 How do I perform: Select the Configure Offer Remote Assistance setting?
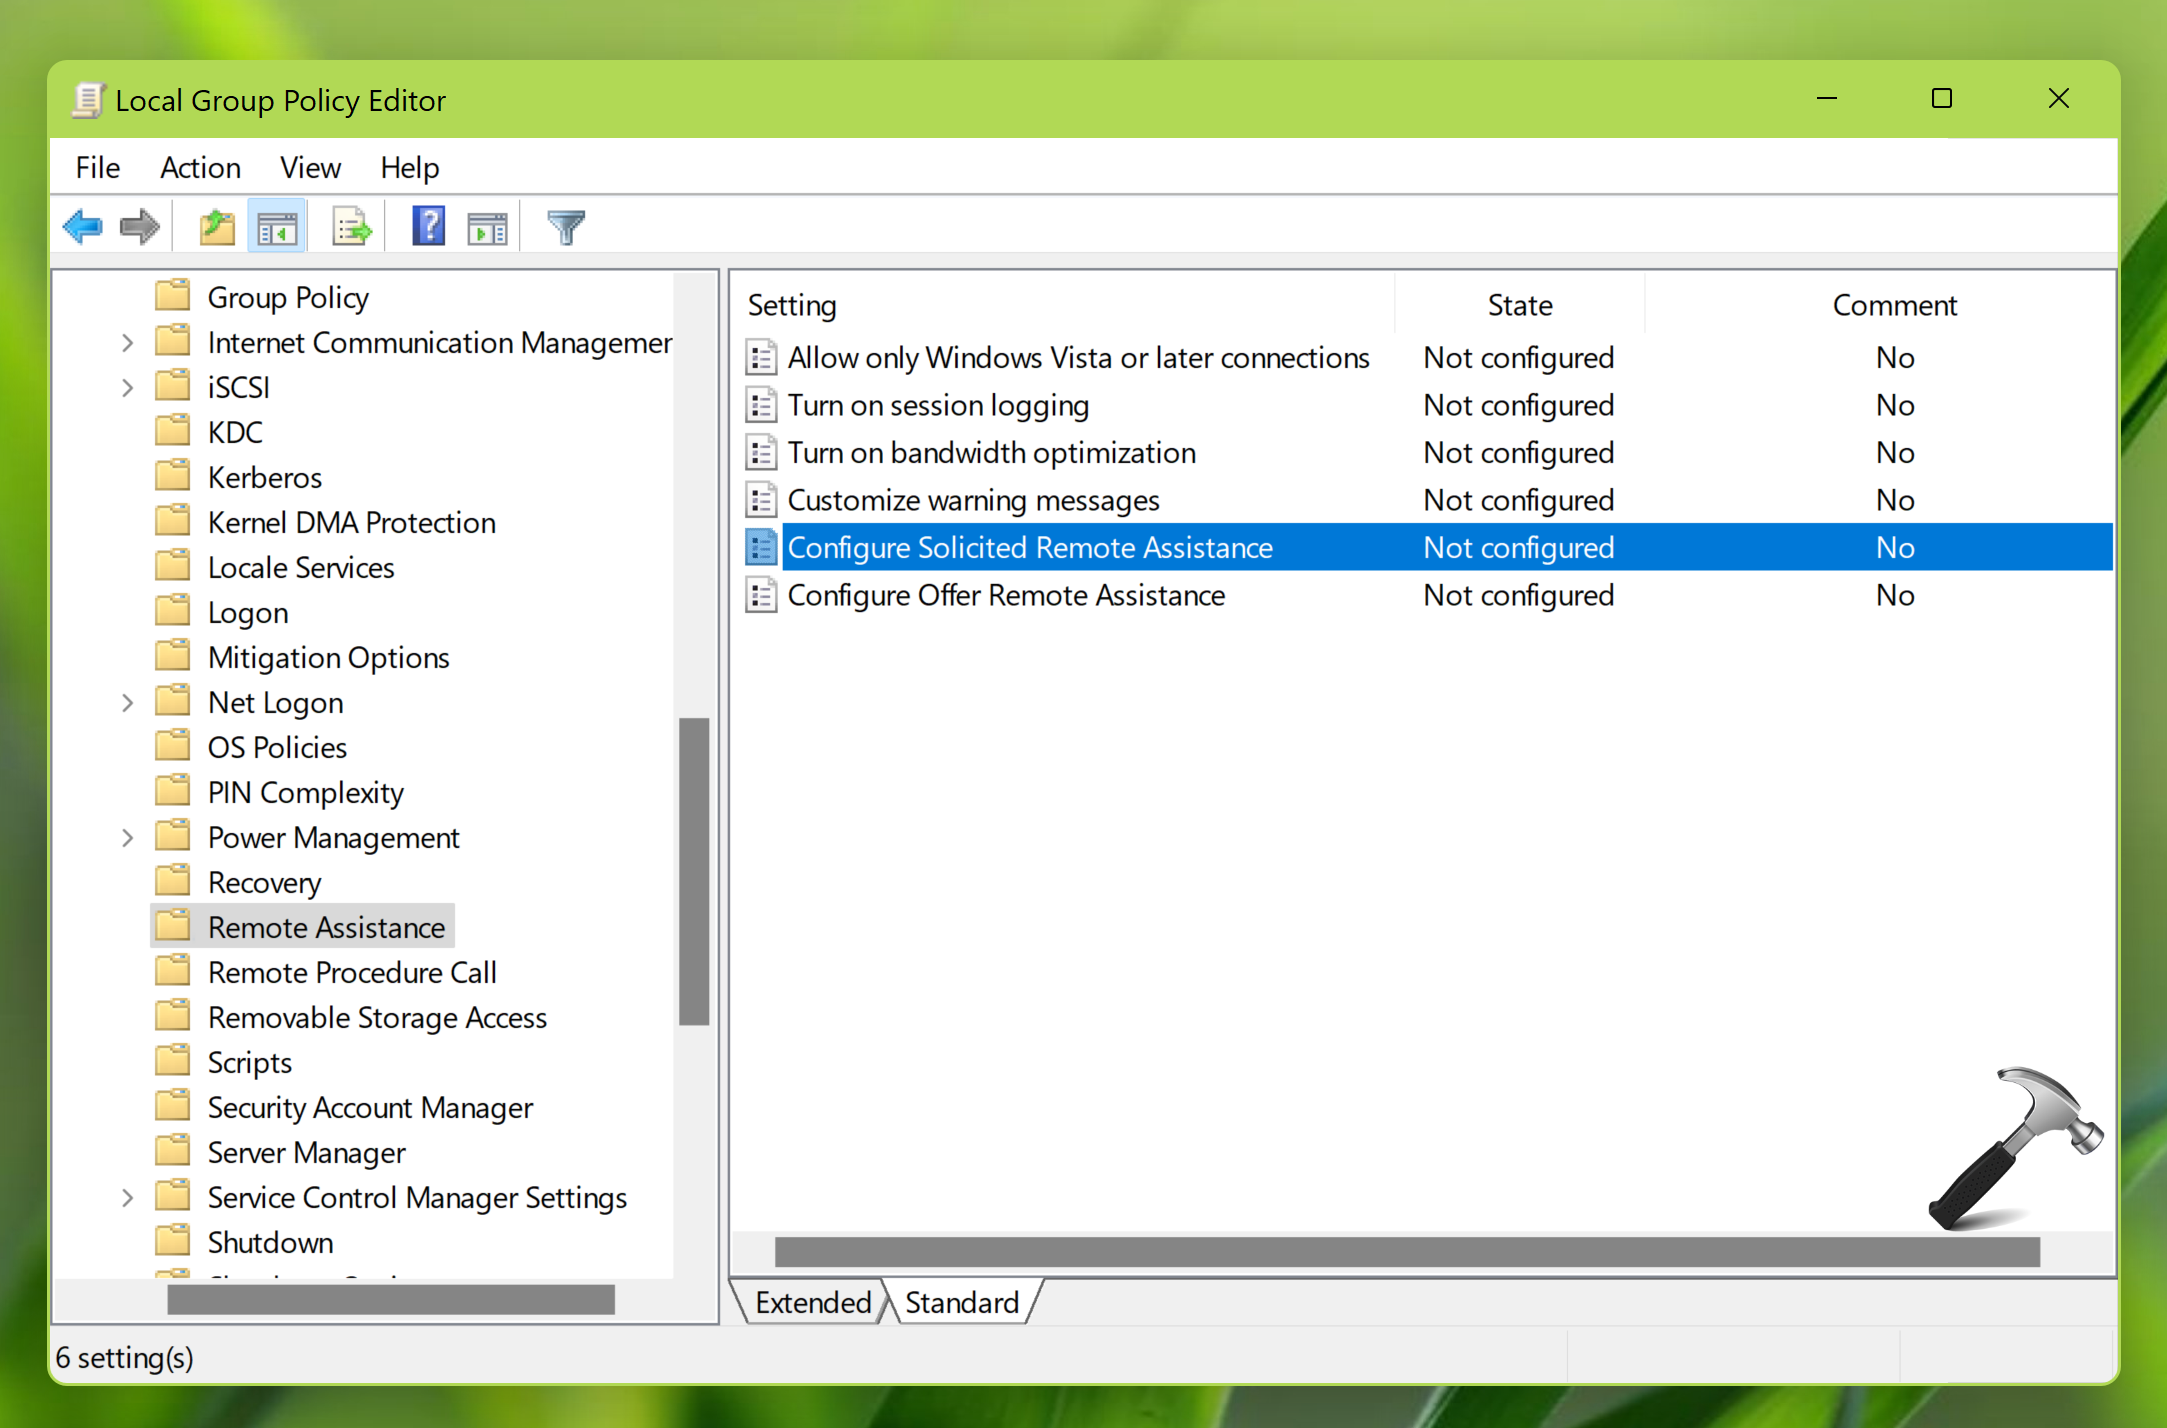coord(1005,594)
